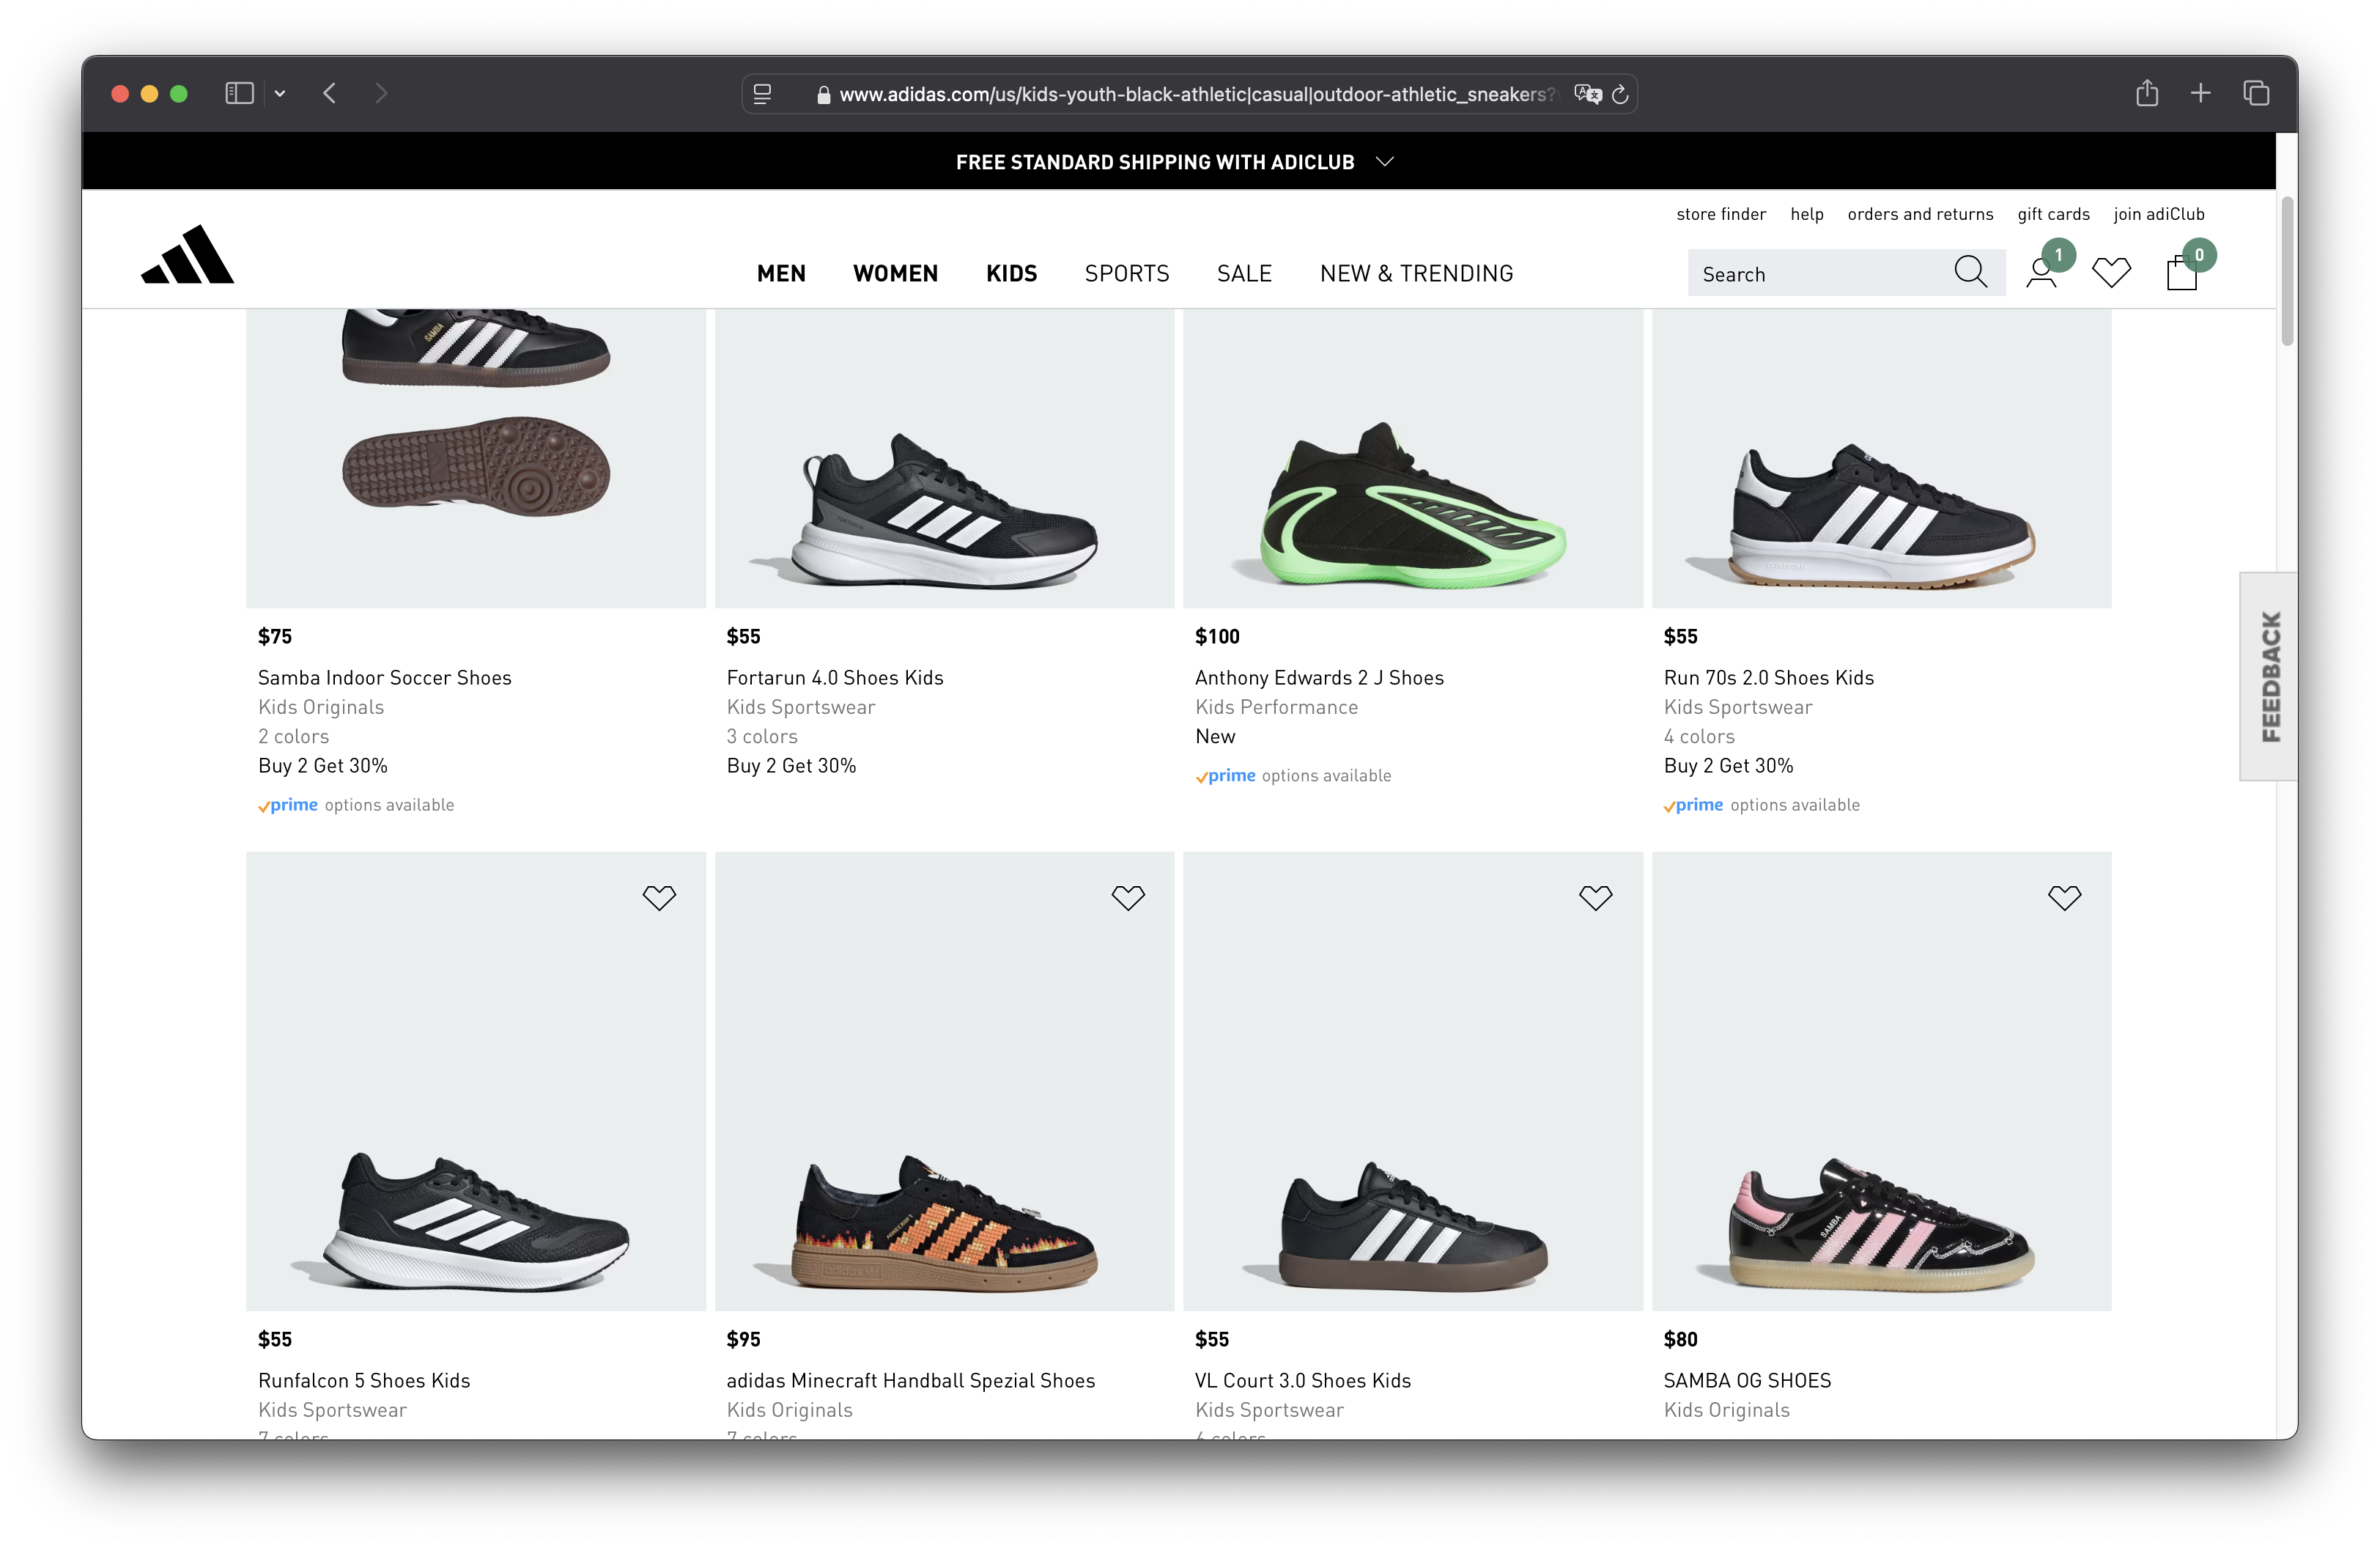Click prime options available under Samba Indoor

click(355, 805)
